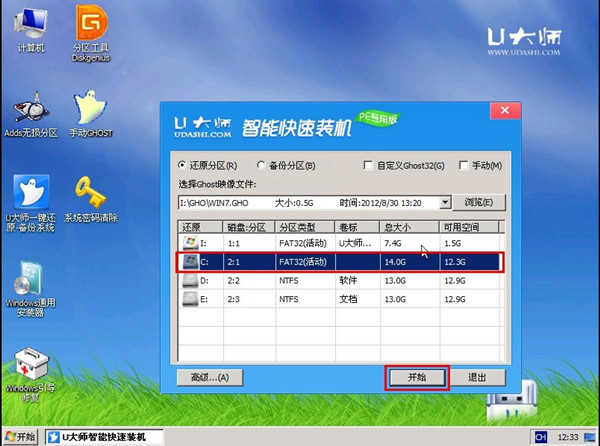The width and height of the screenshot is (600, 446).
Task: Tick the 手动(M) checkbox
Action: point(463,166)
